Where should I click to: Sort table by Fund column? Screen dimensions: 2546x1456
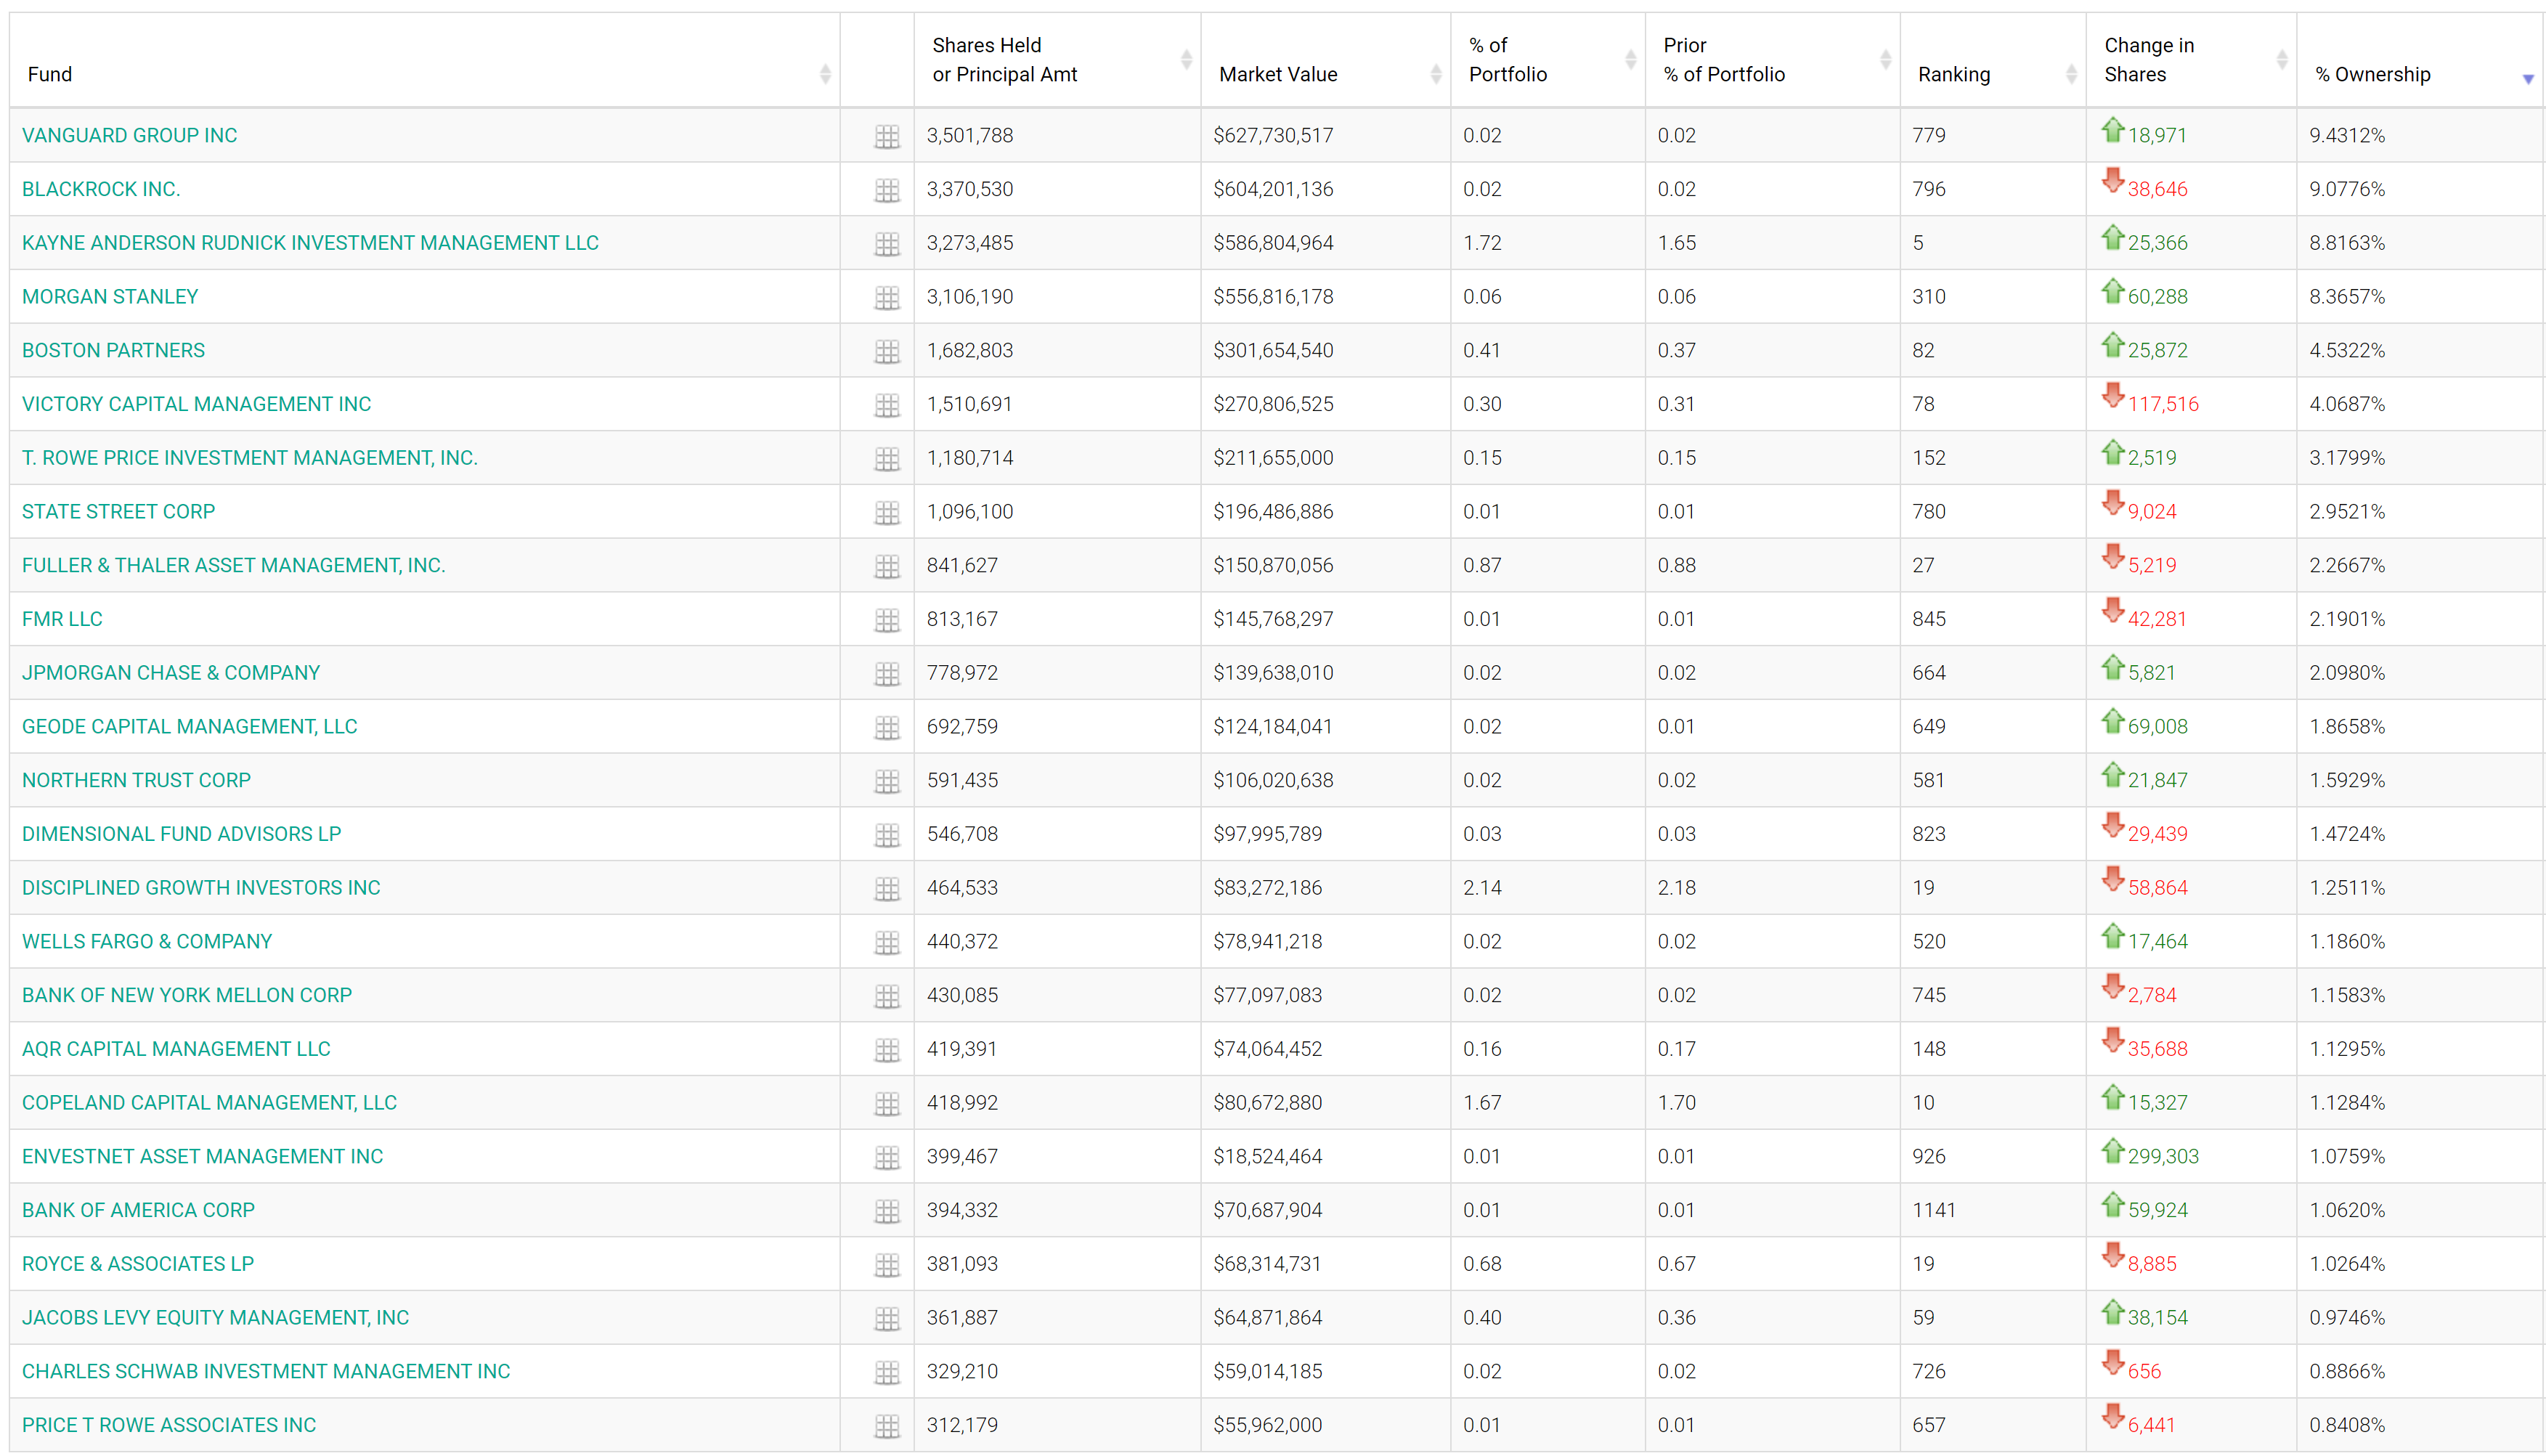425,60
